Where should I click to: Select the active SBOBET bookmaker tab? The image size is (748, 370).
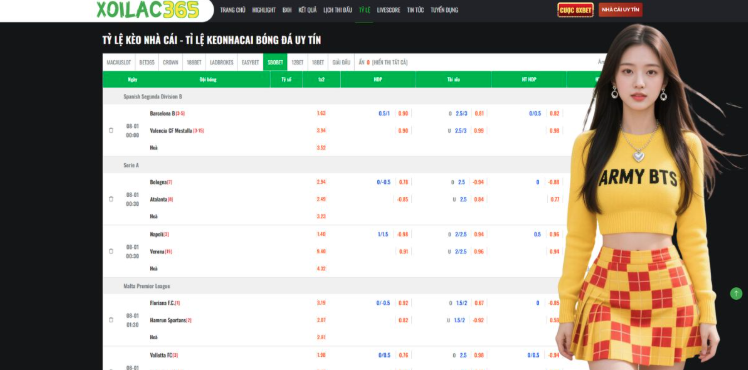275,62
